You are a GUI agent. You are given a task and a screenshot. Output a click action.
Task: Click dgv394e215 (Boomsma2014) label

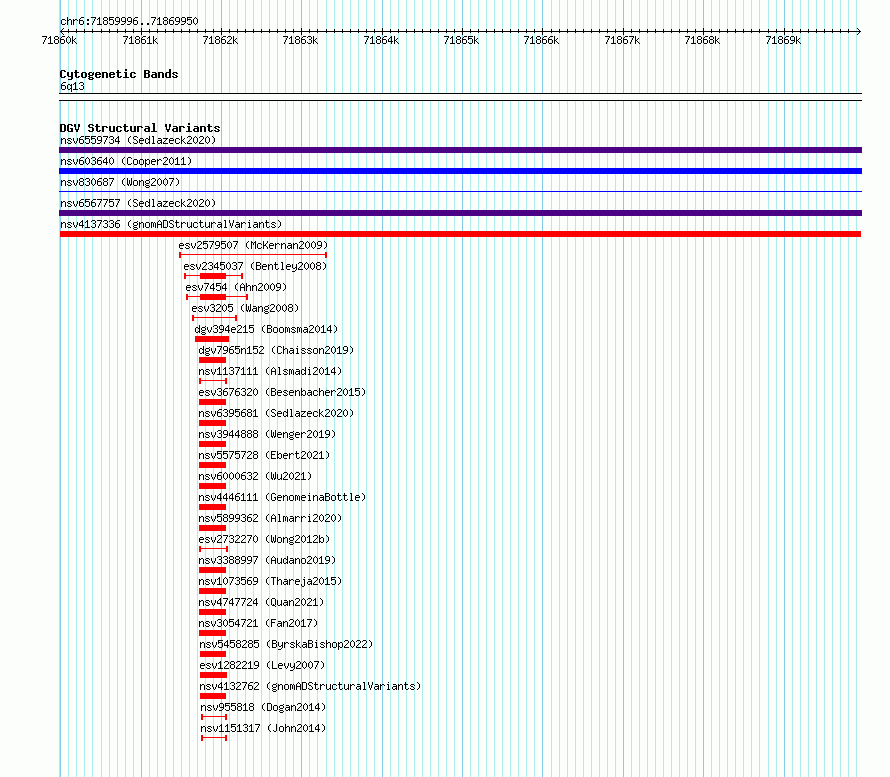tap(266, 329)
